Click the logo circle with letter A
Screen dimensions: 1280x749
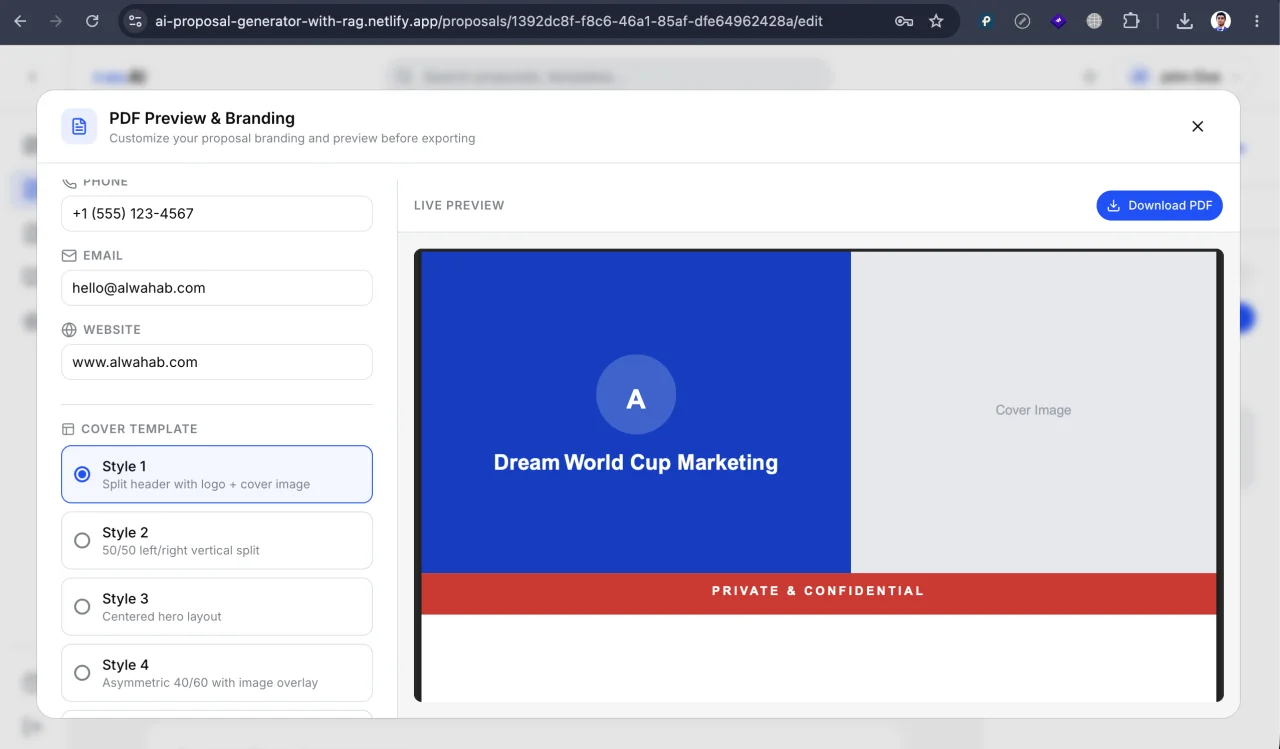coord(636,395)
